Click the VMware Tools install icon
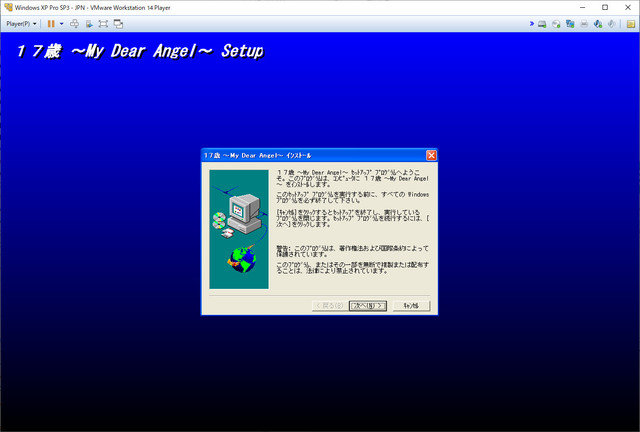Screen dimensions: 640x432 [x=89, y=24]
